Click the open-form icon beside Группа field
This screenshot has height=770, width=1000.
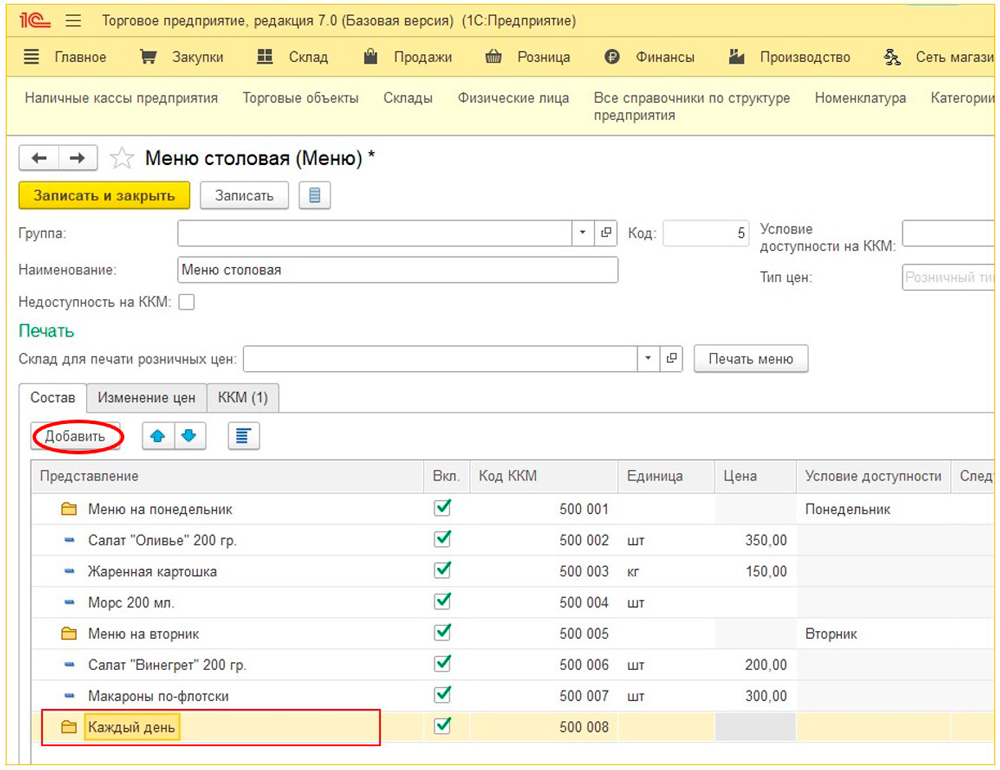[x=606, y=233]
